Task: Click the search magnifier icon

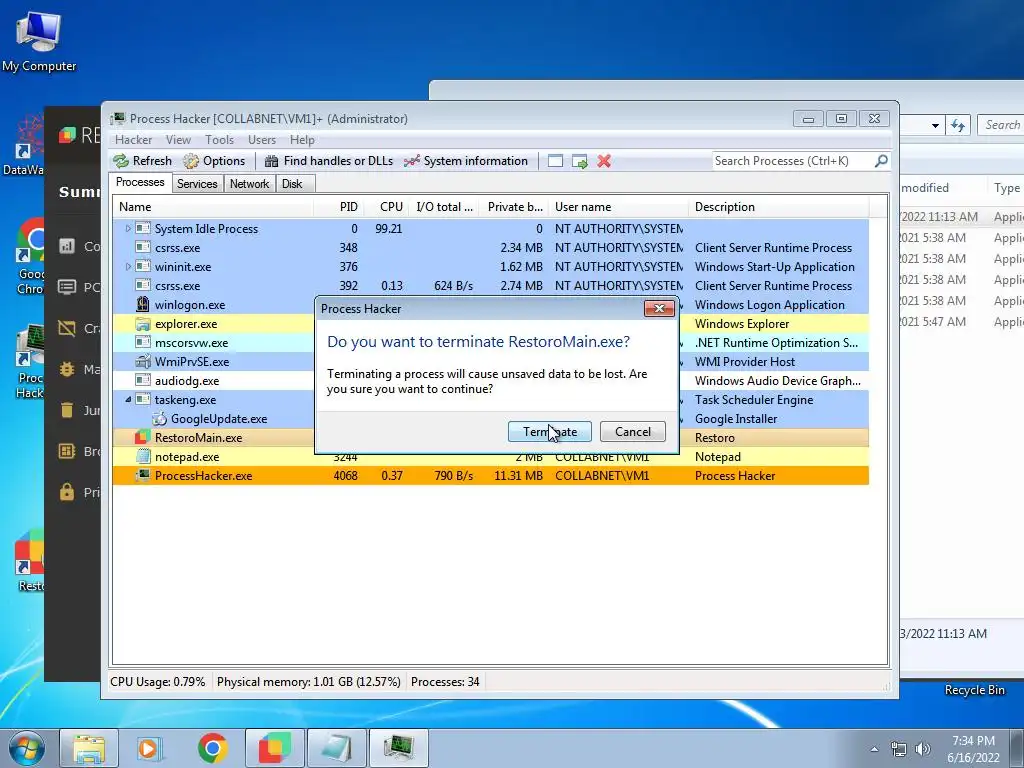Action: pyautogui.click(x=881, y=161)
